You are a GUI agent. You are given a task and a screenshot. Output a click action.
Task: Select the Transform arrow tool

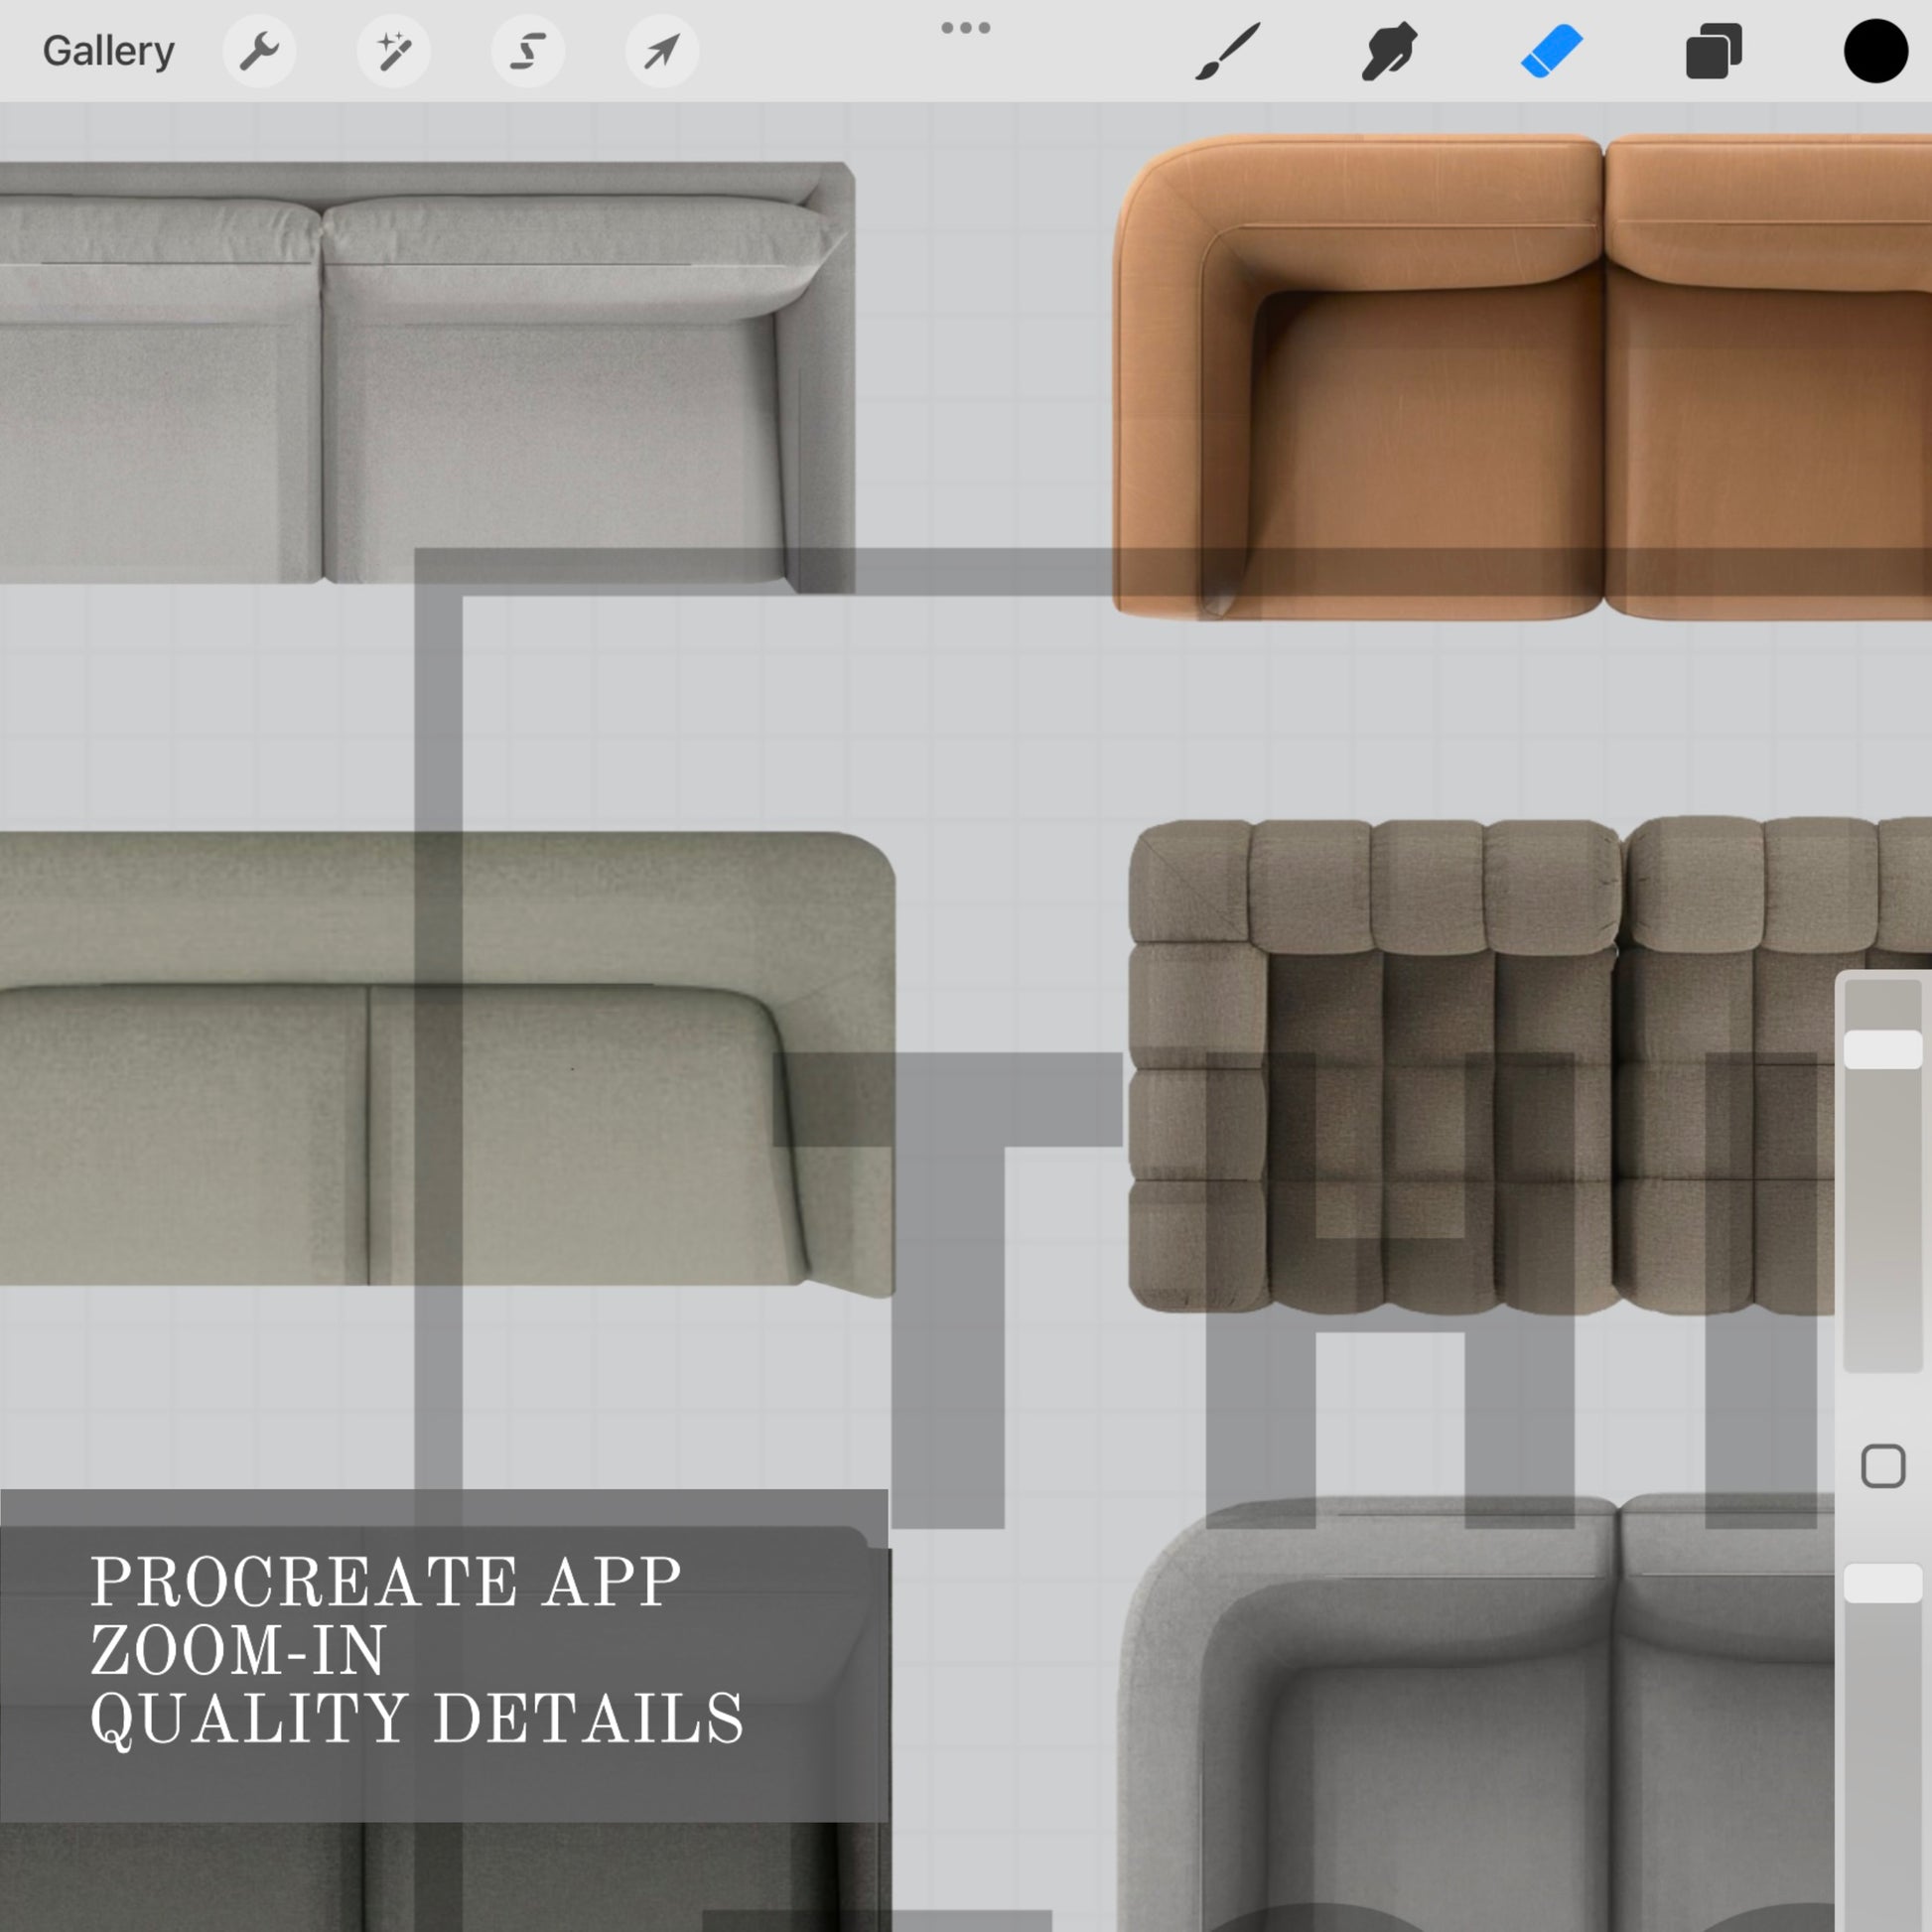[x=662, y=51]
